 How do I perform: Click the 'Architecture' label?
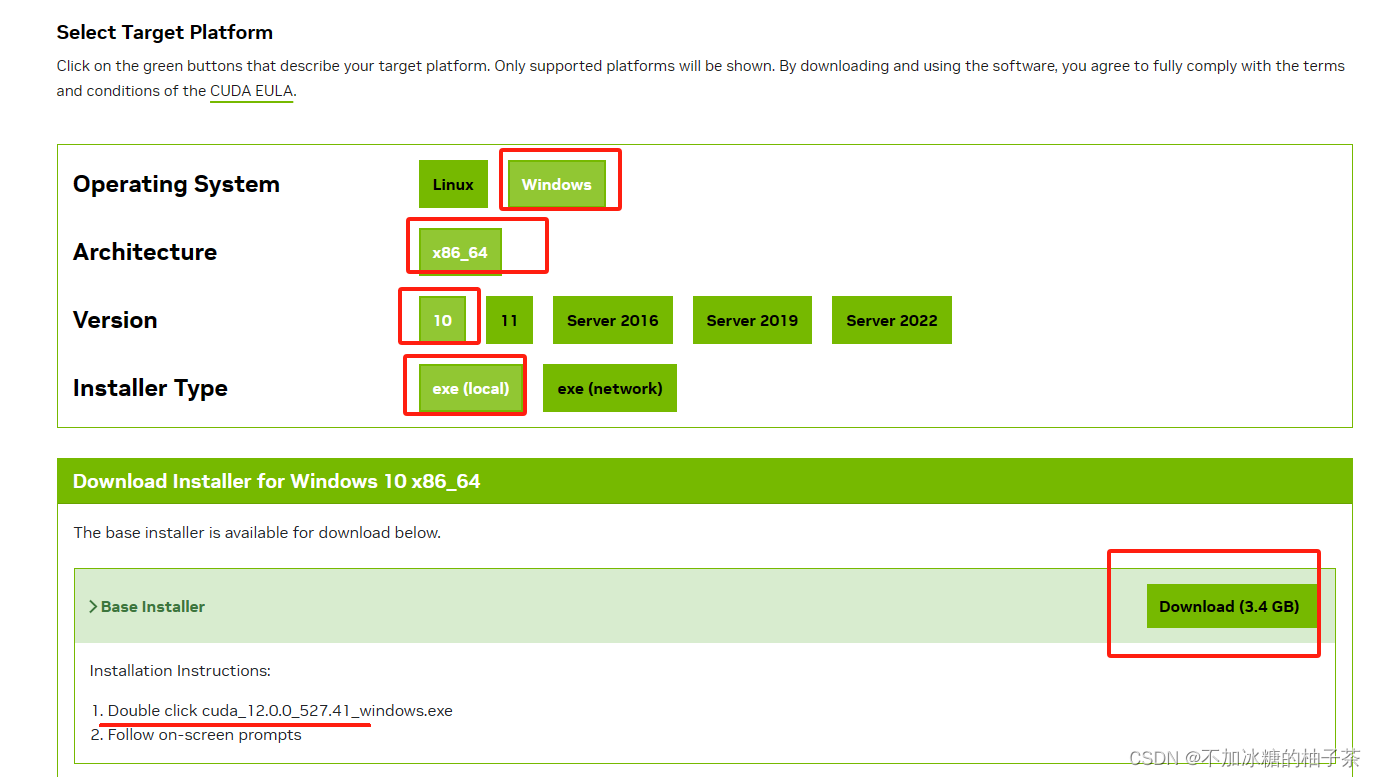coord(145,252)
